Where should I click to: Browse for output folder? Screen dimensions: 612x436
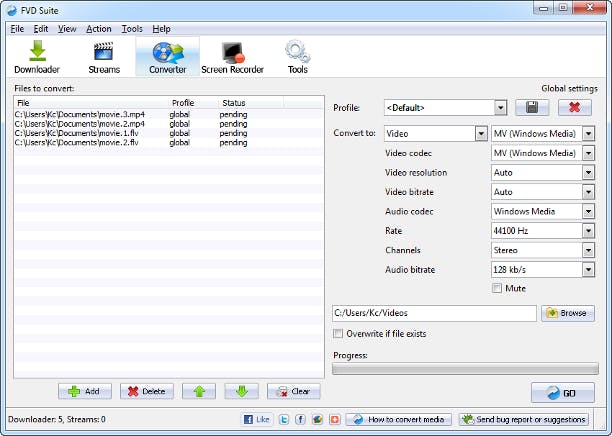point(568,313)
